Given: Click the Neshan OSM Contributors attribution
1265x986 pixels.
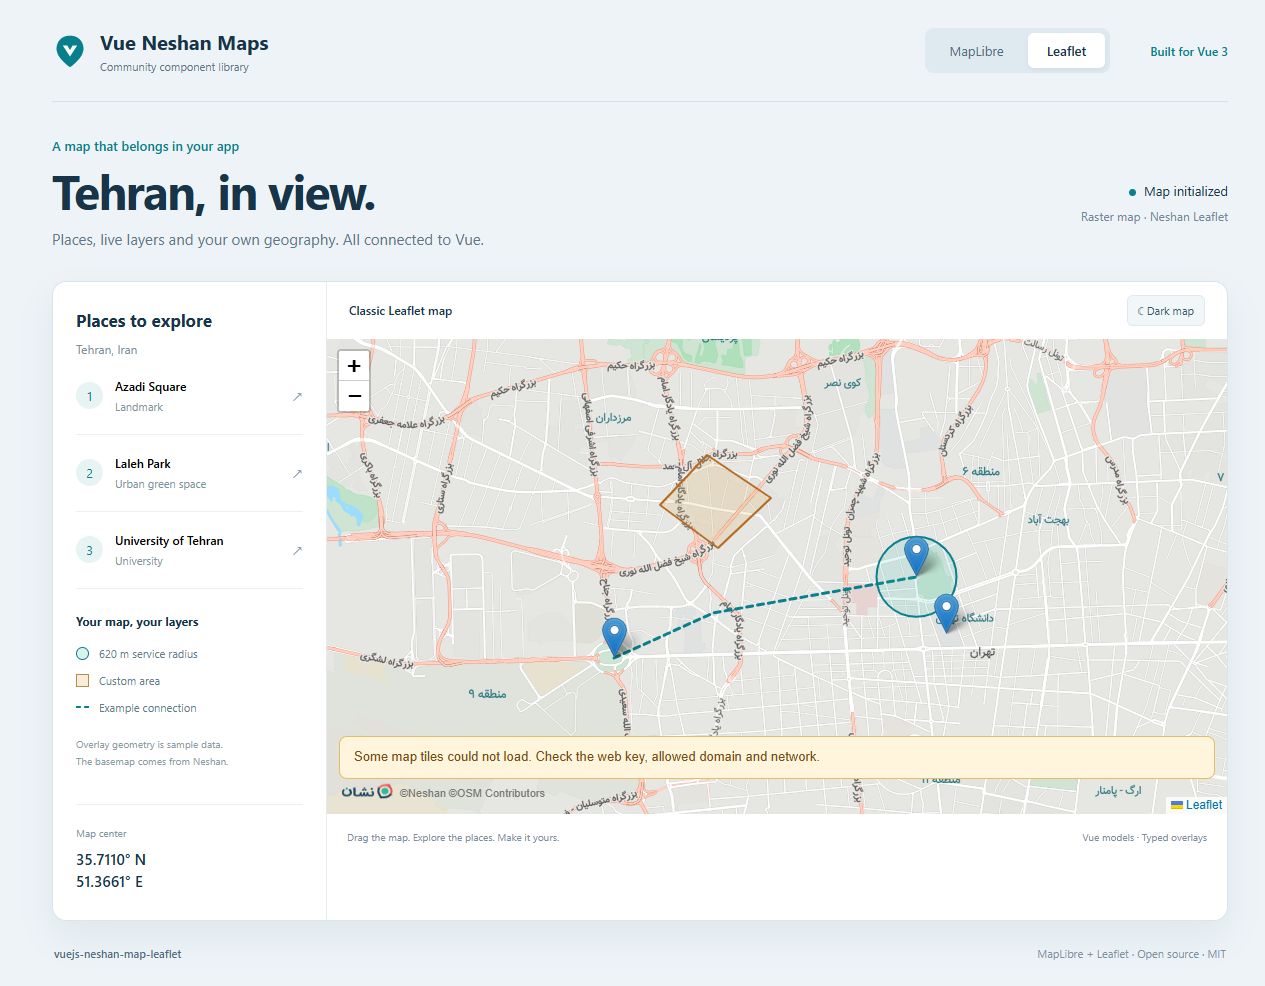Looking at the screenshot, I should 472,793.
